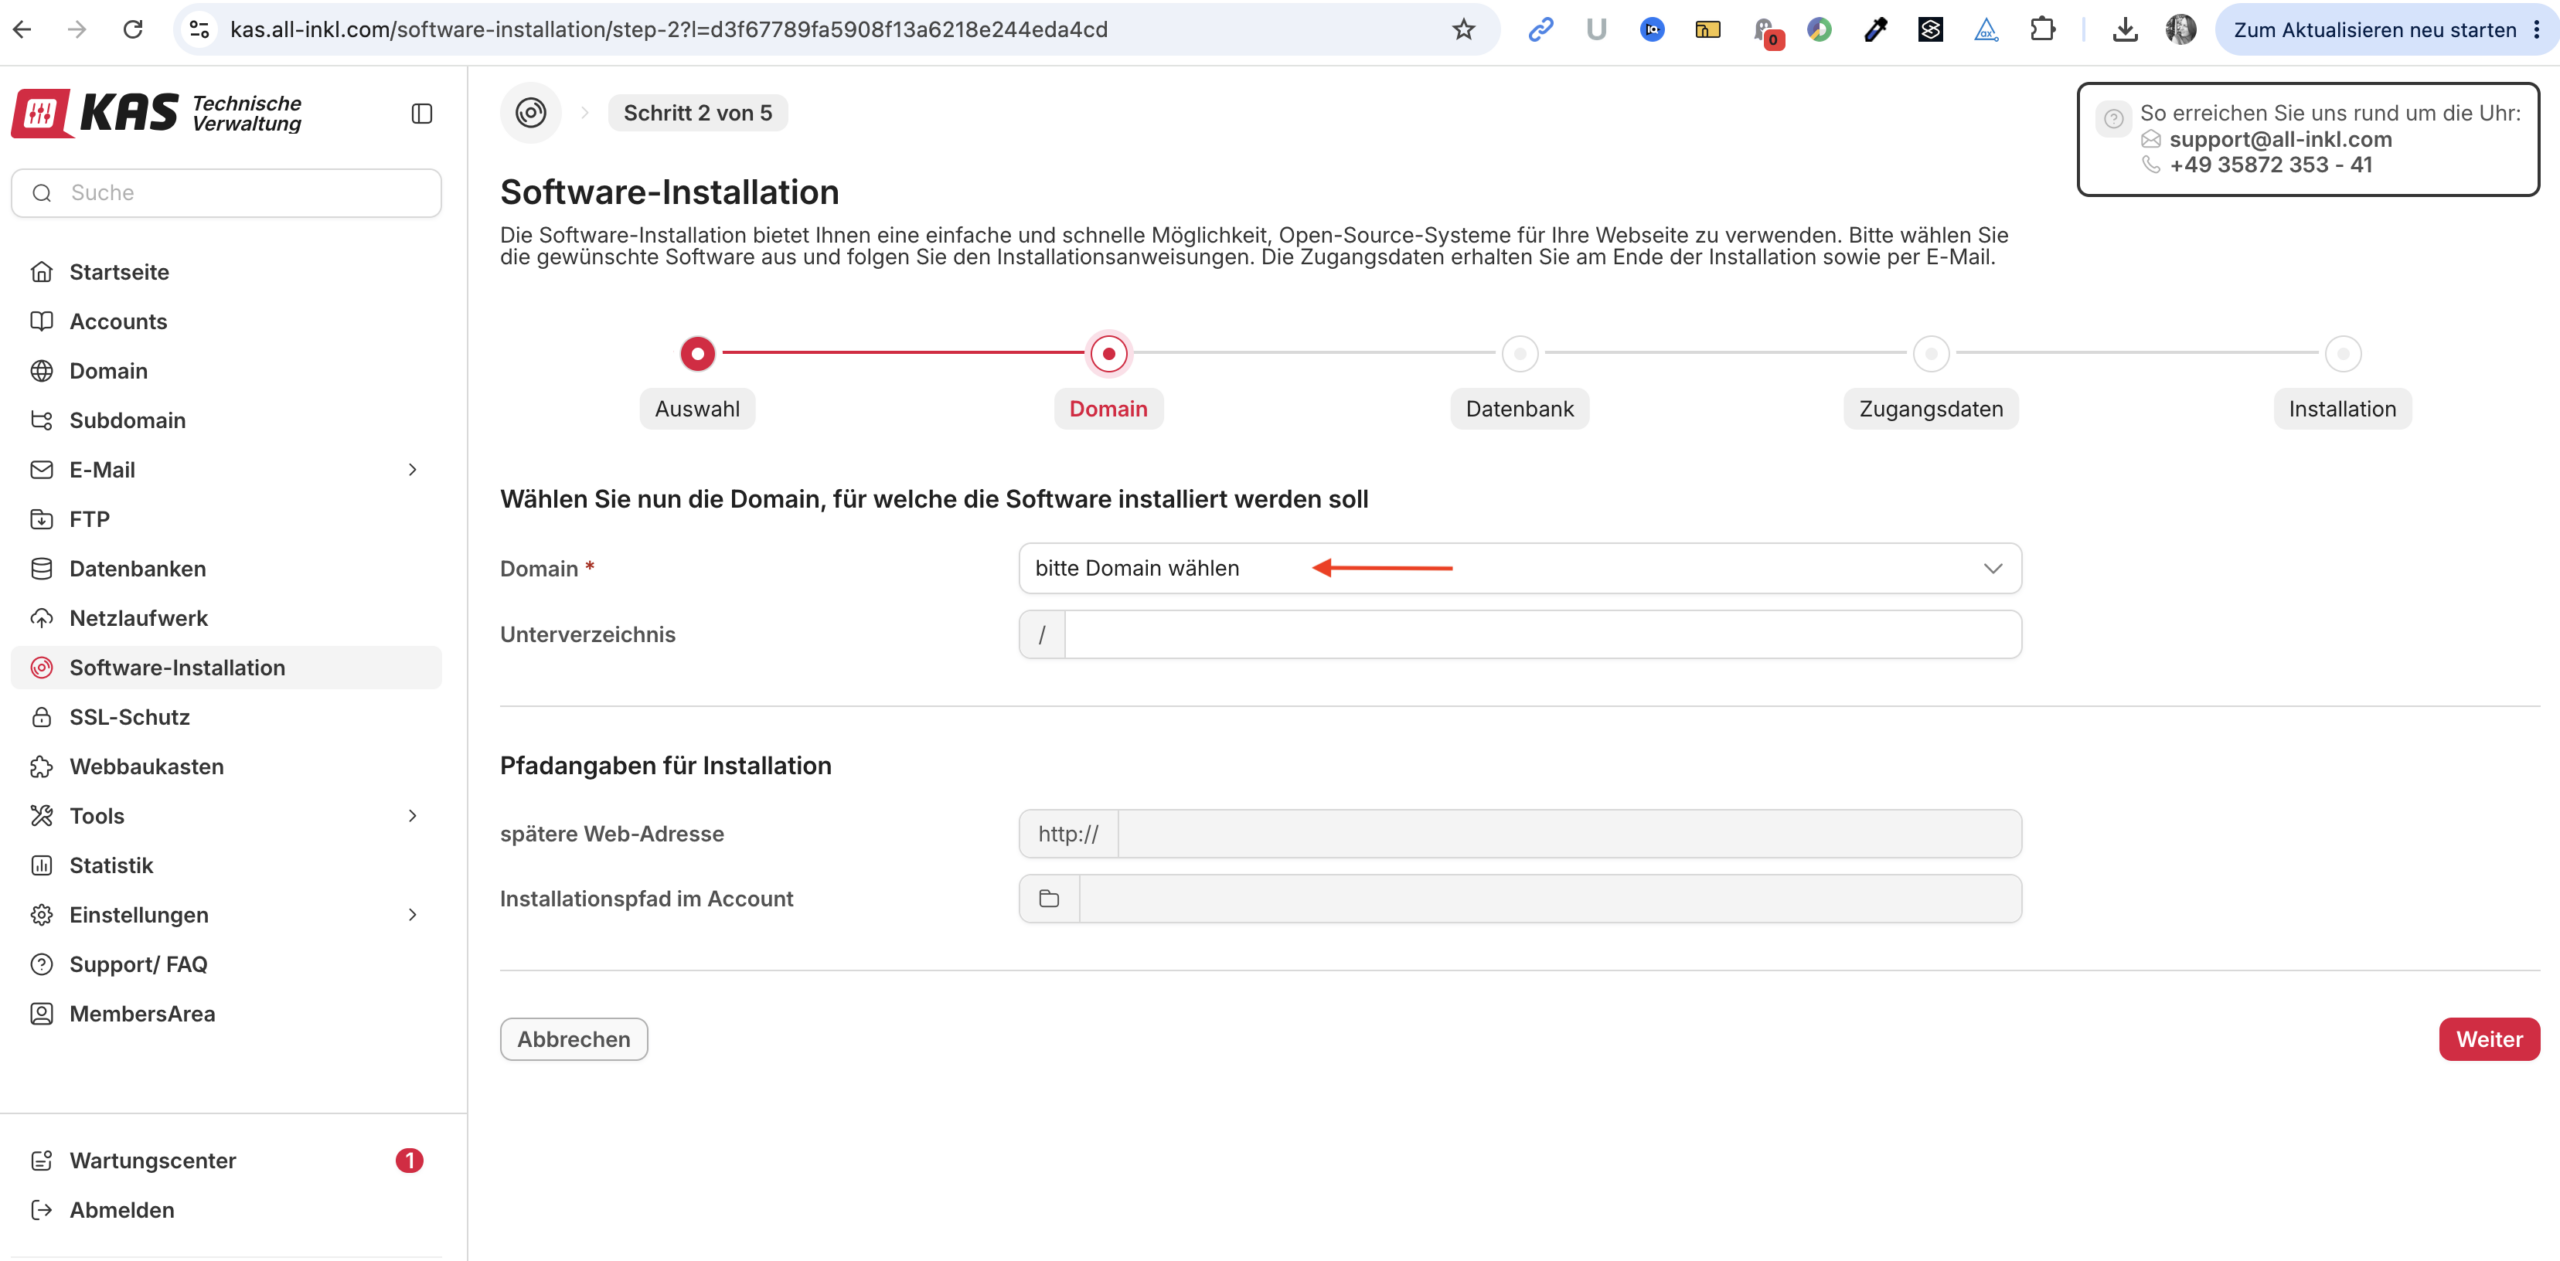Open SSL-Schutz in the sidebar
2560x1261 pixels.
[x=226, y=717]
